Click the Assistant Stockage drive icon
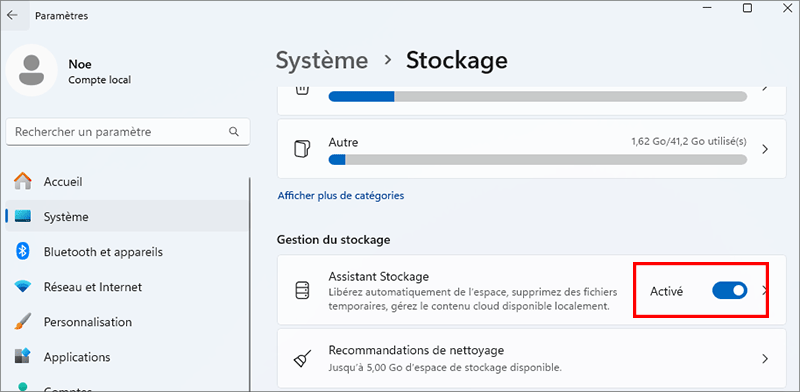 point(303,290)
